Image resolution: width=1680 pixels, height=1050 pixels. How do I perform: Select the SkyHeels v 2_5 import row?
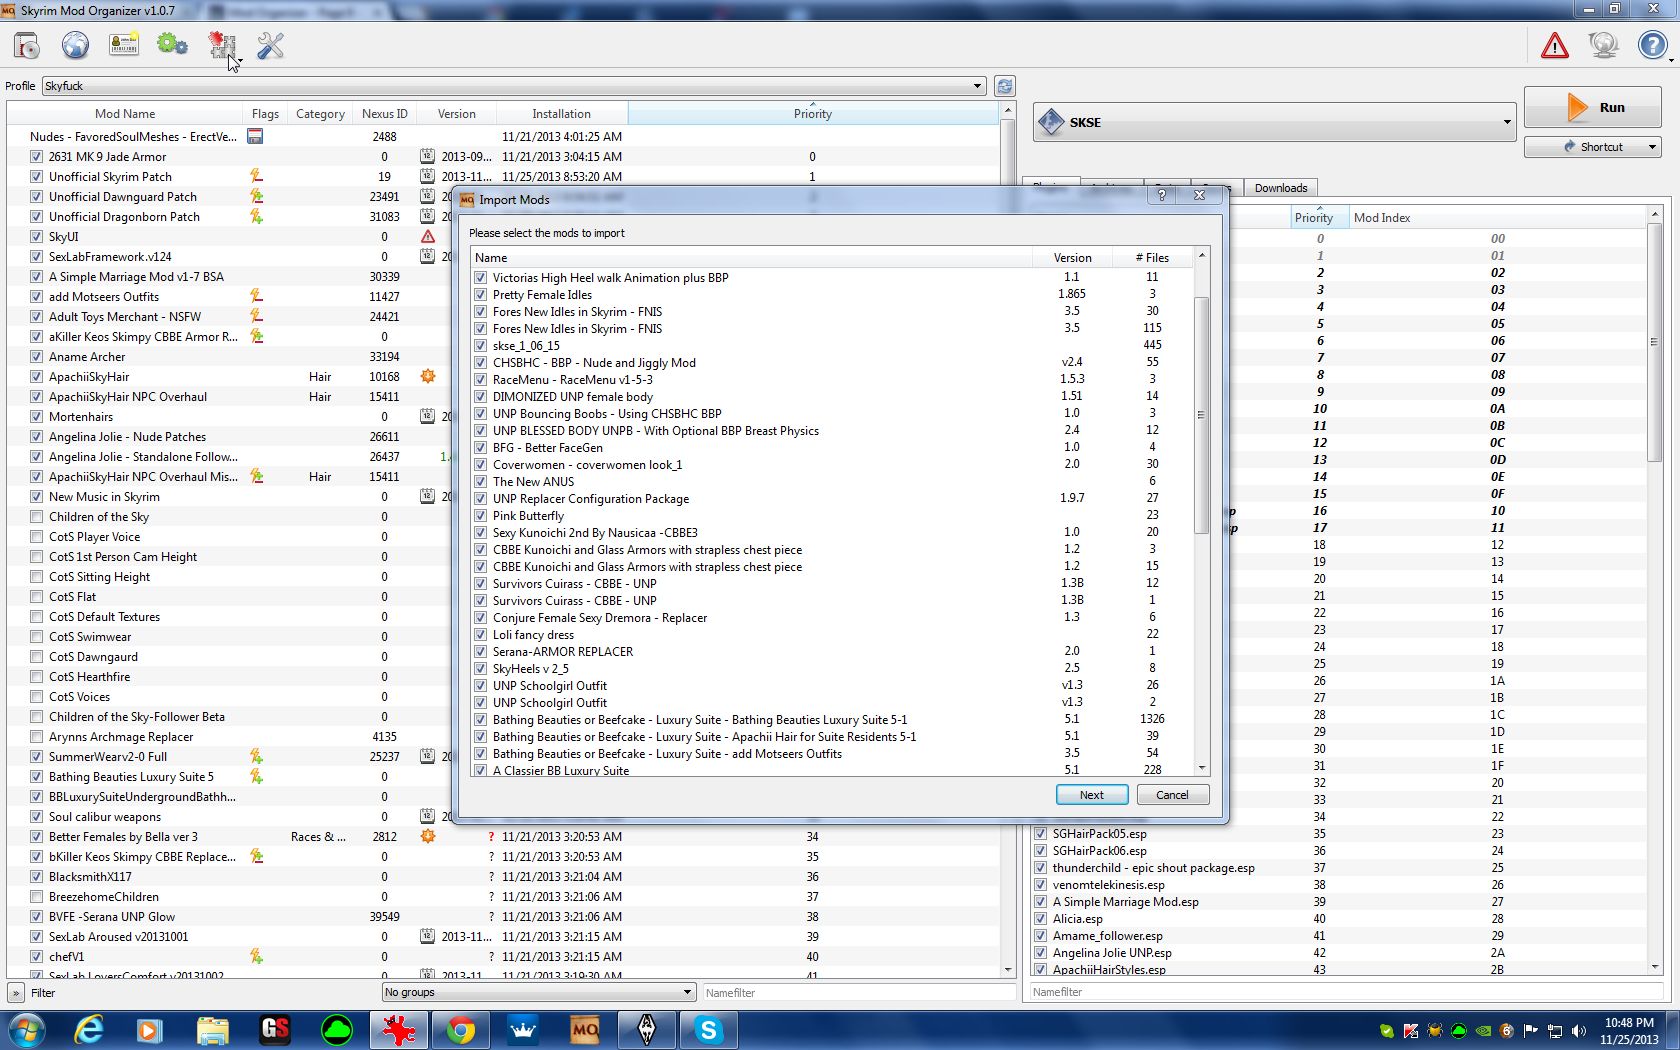coord(832,669)
